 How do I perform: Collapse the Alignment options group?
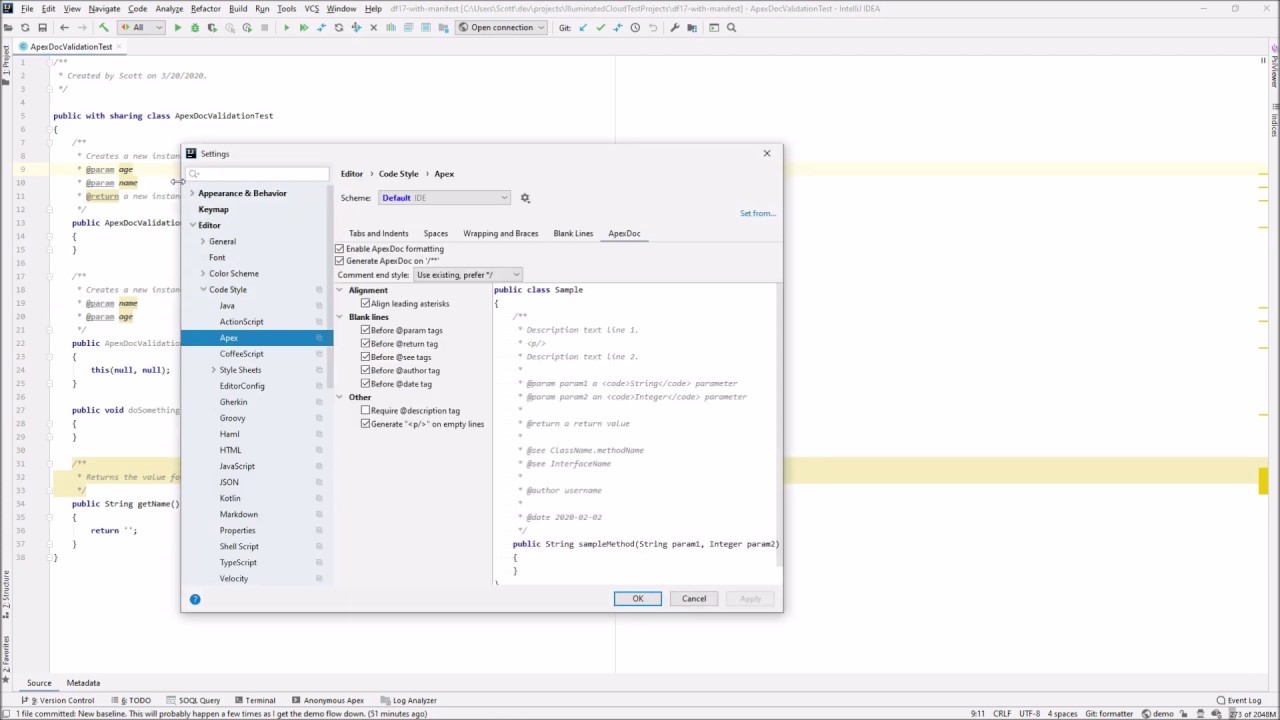339,290
